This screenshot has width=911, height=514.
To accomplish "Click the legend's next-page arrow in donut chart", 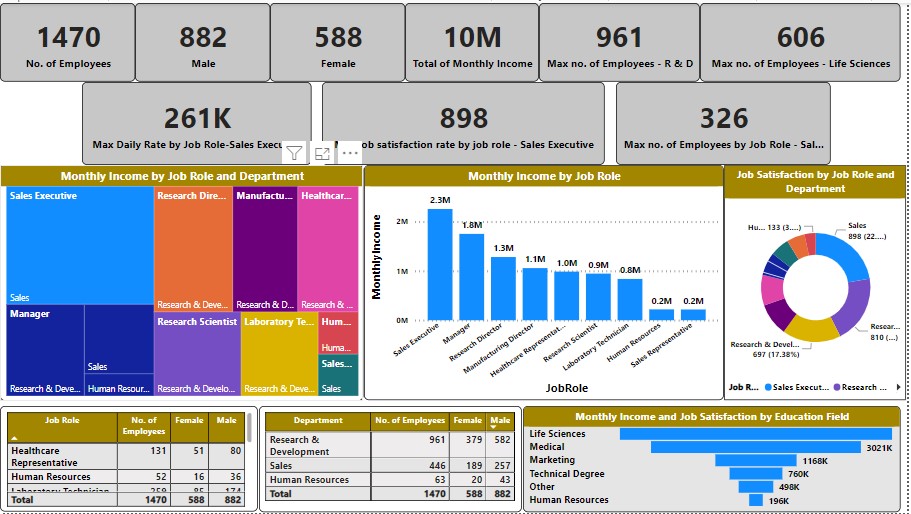I will (x=898, y=387).
